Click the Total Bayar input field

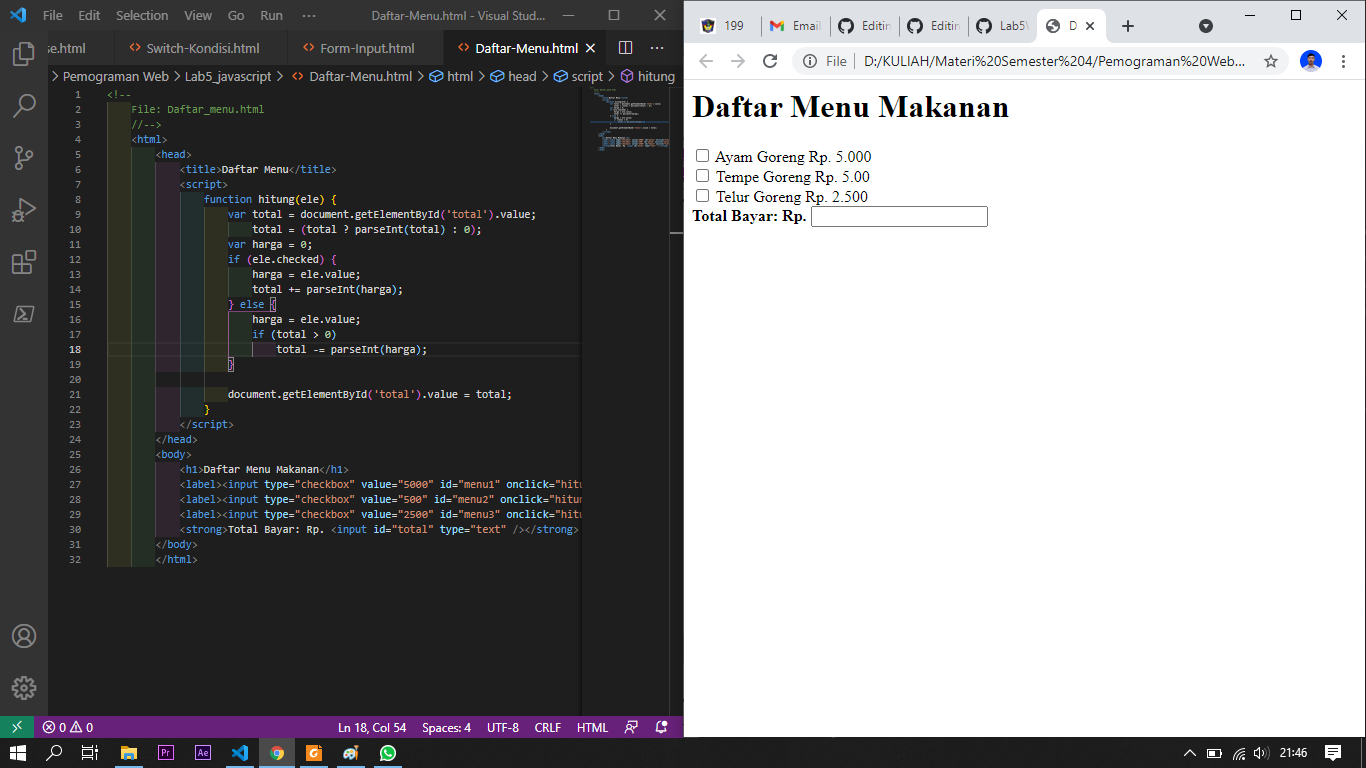(x=897, y=216)
